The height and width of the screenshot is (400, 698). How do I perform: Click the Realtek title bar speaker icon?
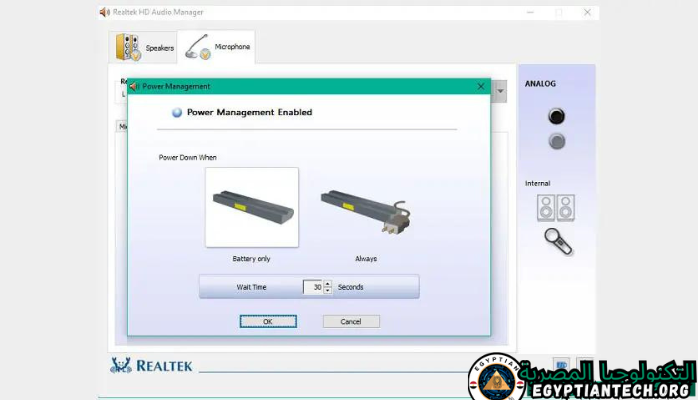pos(105,12)
